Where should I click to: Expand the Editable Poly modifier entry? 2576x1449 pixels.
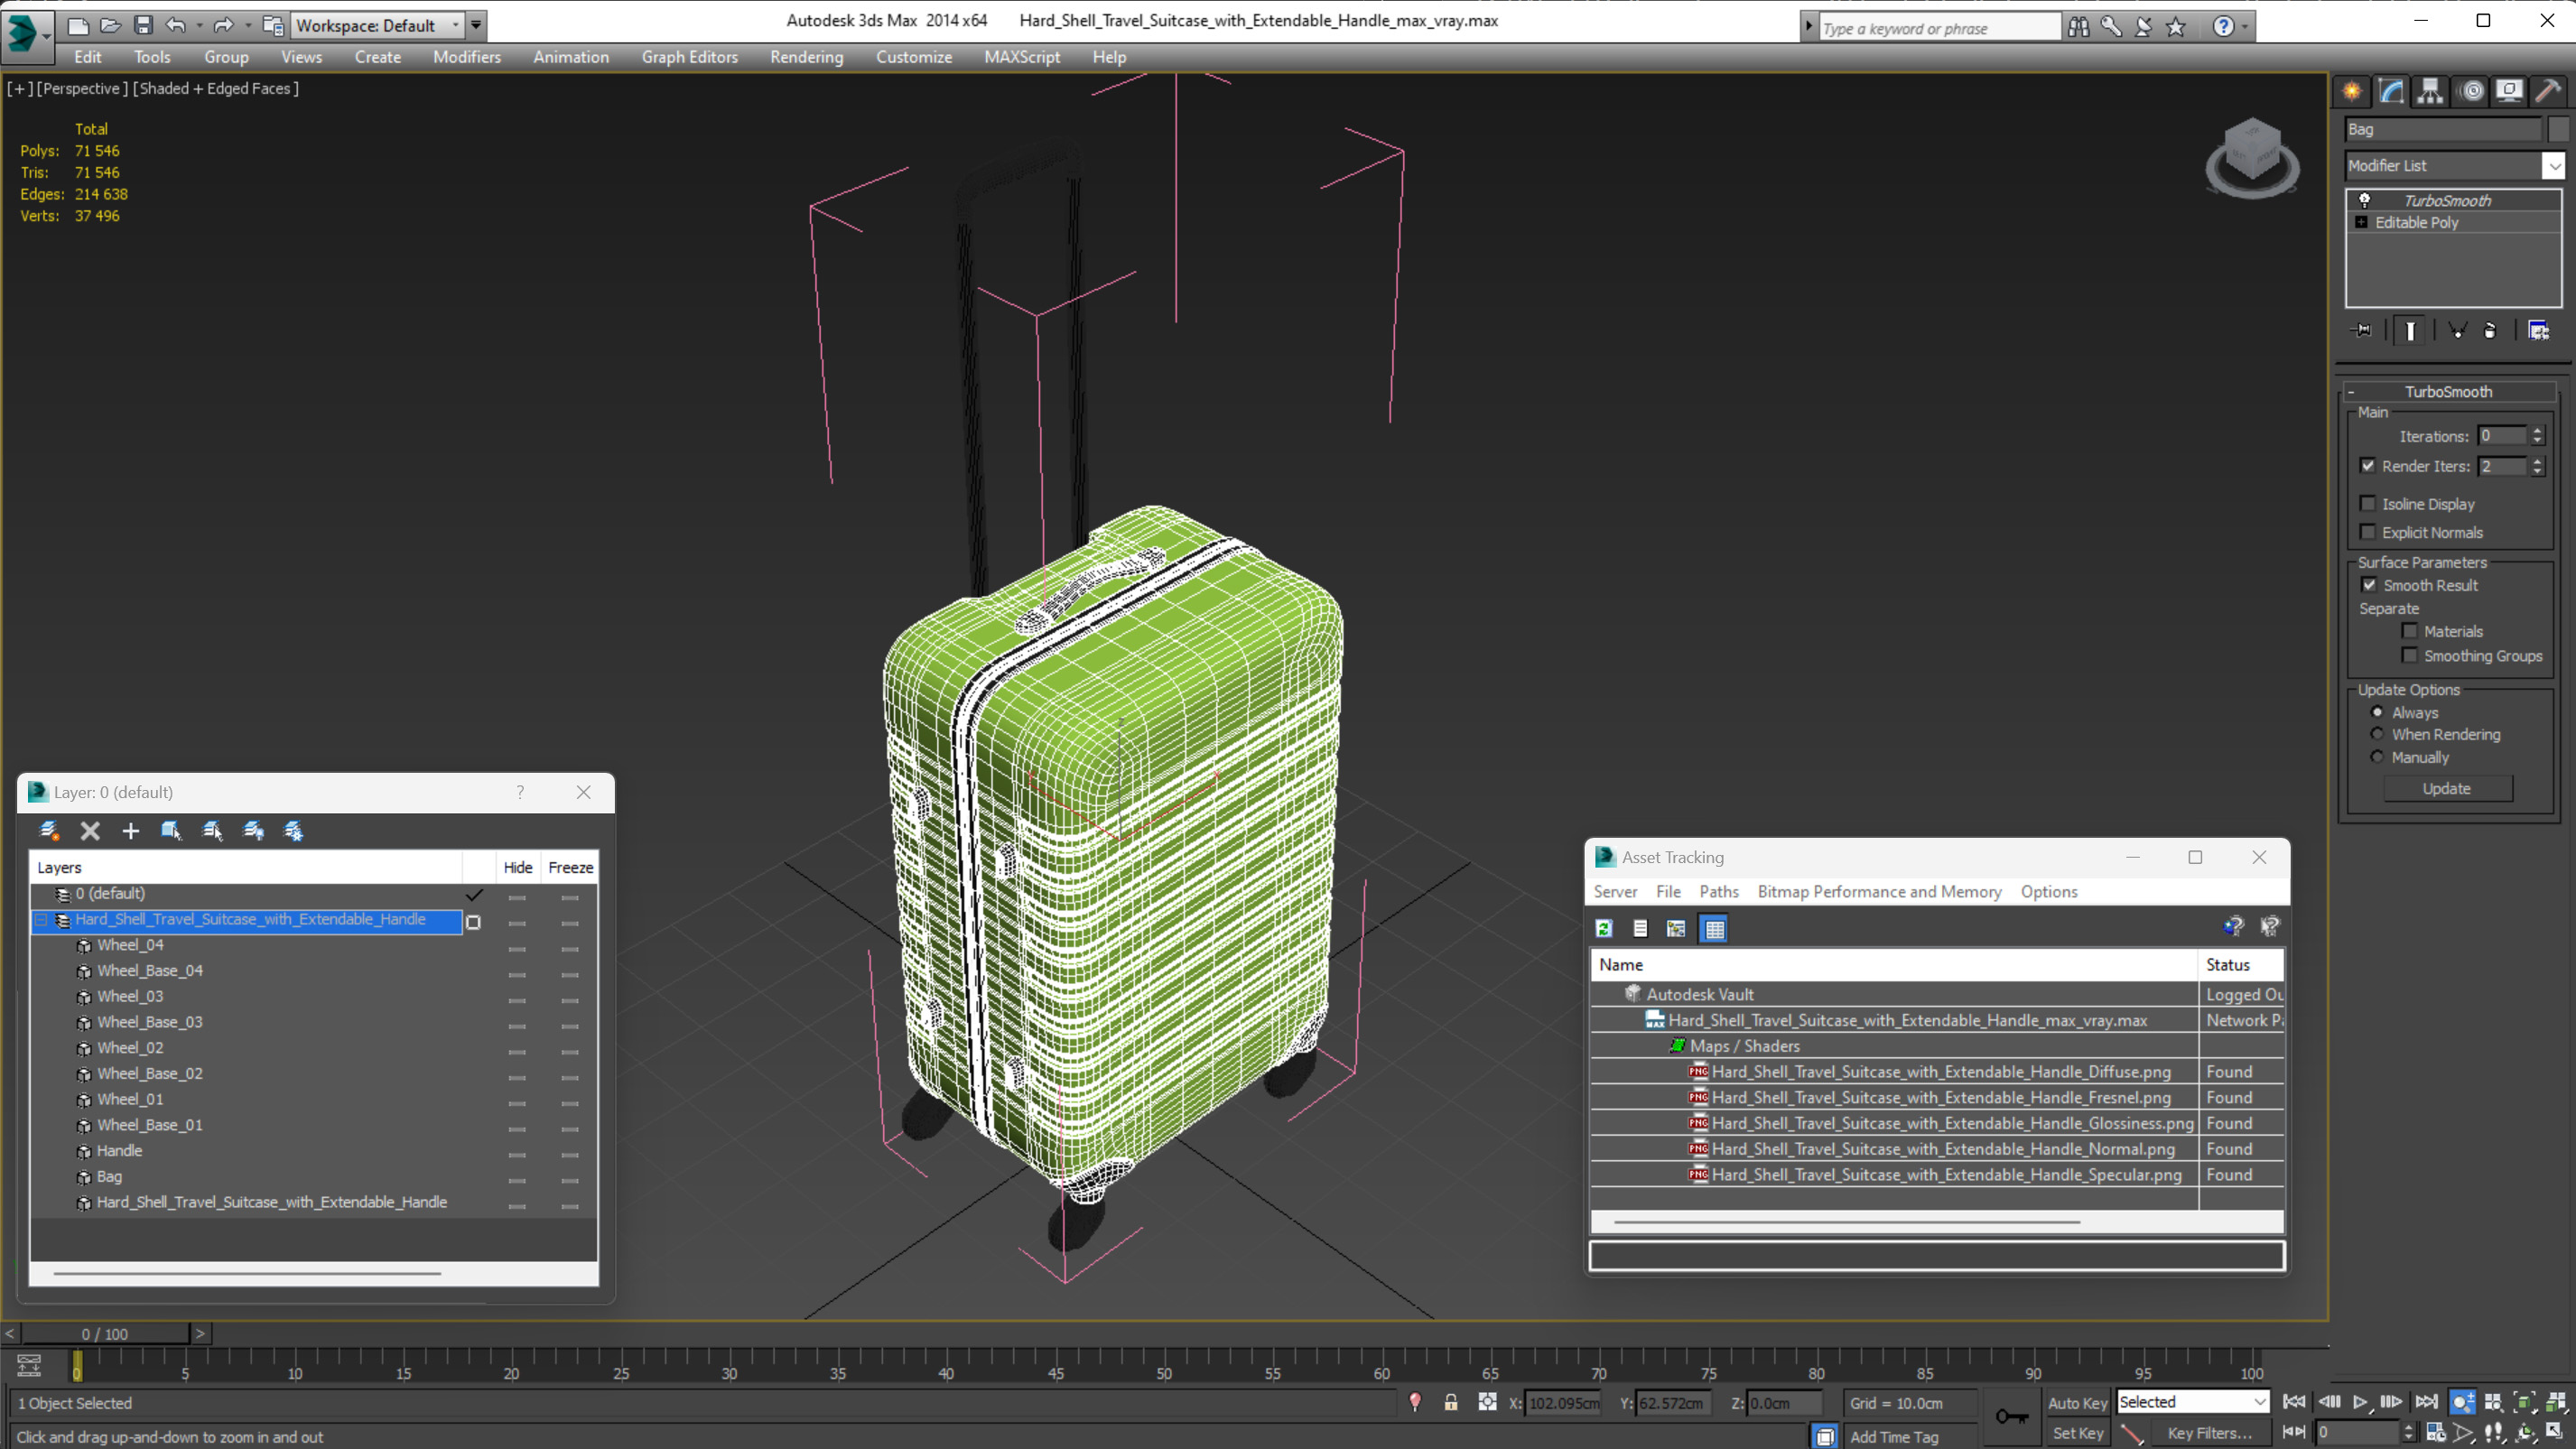pyautogui.click(x=2361, y=223)
